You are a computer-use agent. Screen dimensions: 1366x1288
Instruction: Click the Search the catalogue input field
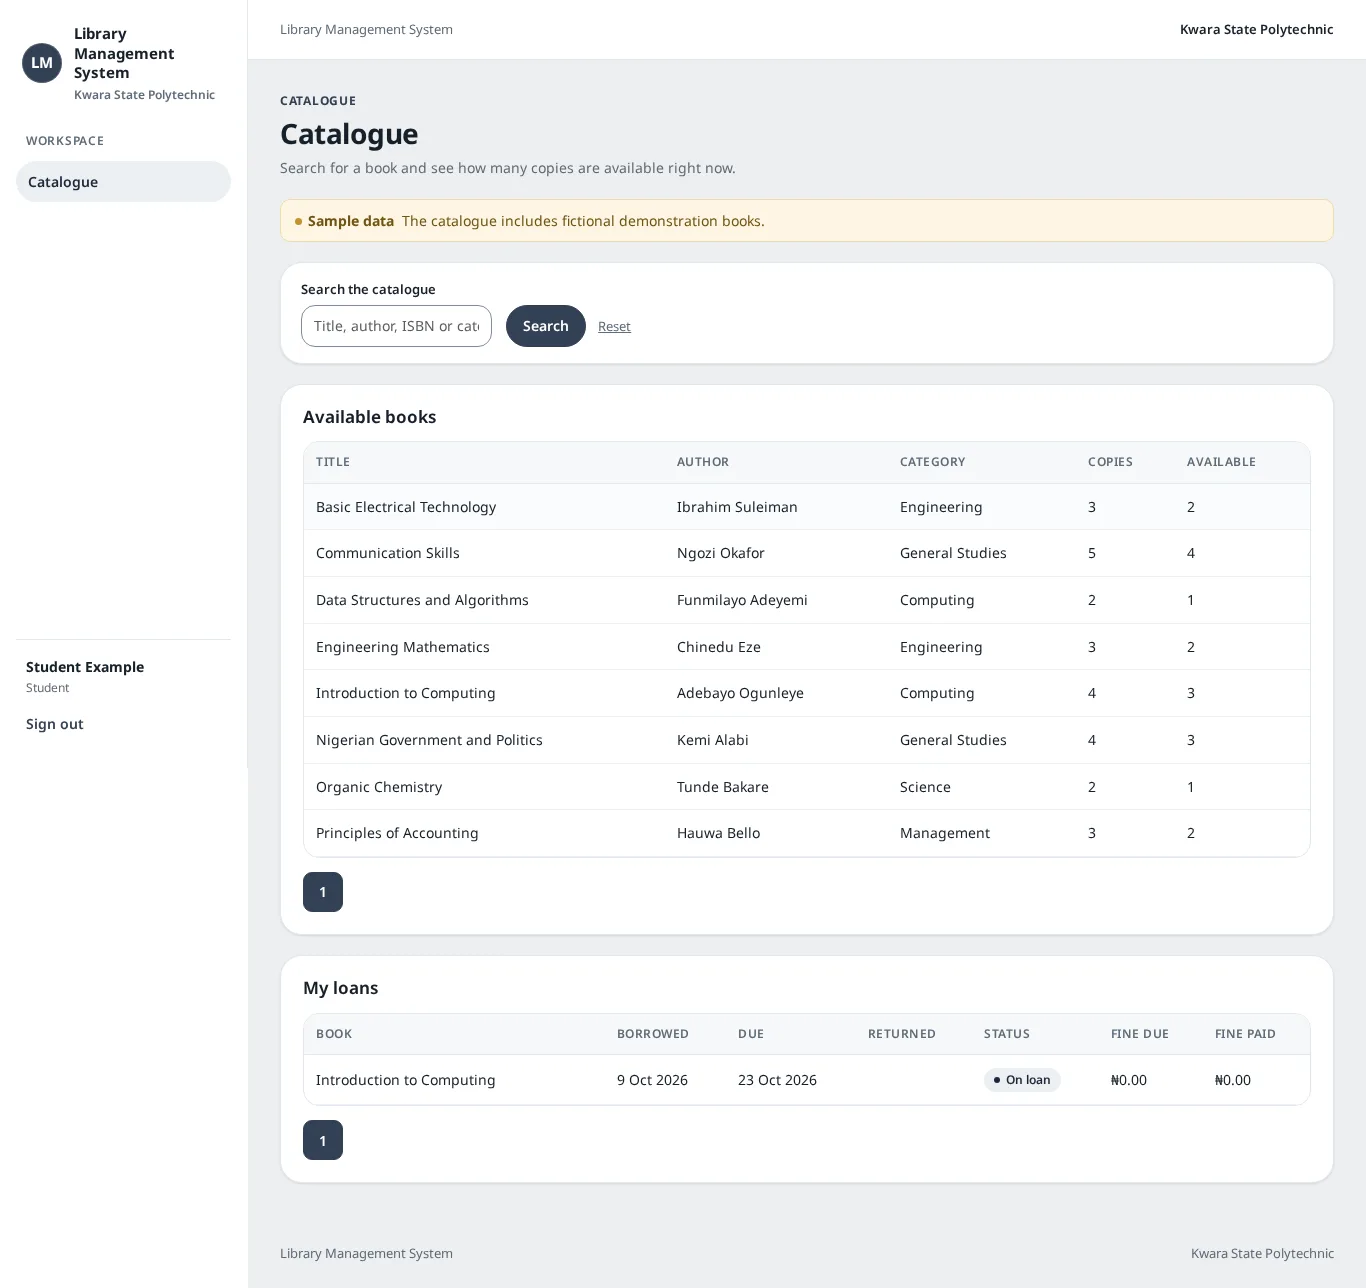click(396, 326)
